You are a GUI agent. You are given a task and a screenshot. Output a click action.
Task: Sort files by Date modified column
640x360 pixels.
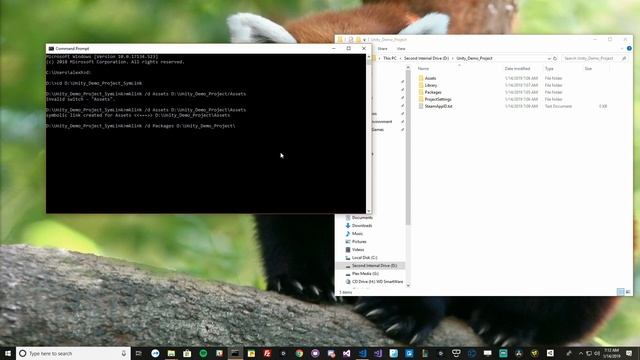(x=517, y=69)
